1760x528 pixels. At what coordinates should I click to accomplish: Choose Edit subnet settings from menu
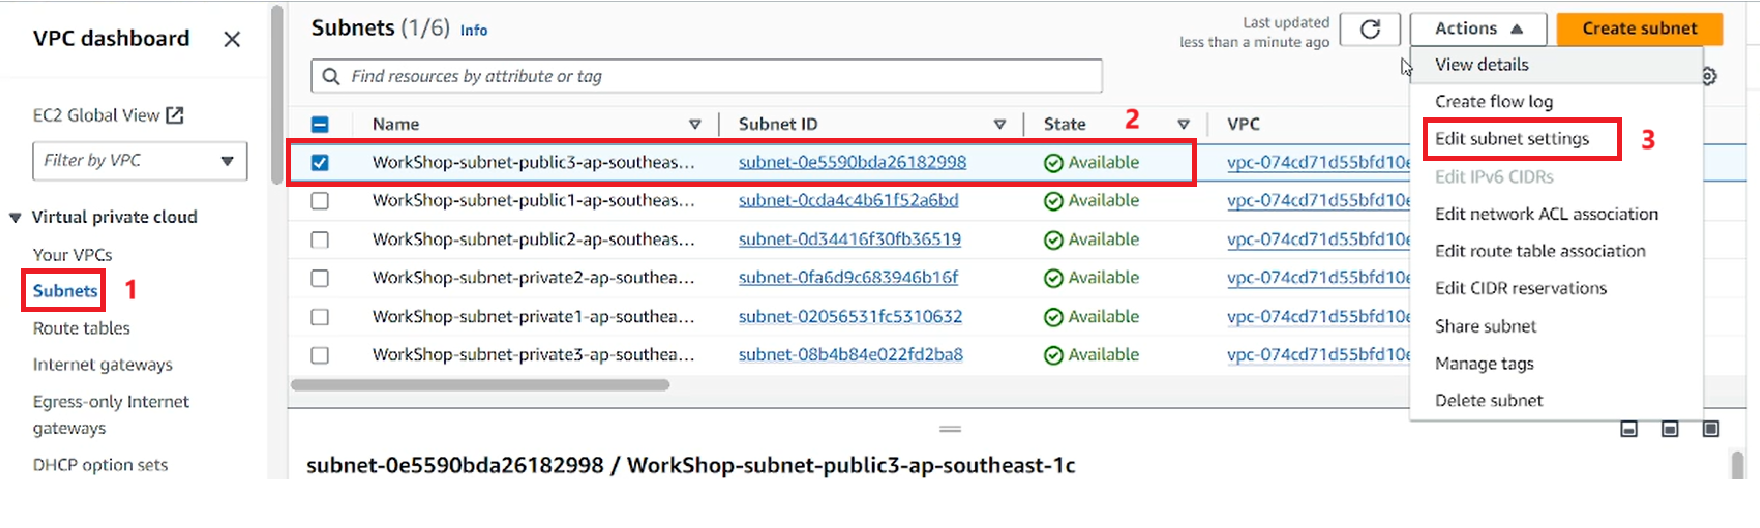[x=1512, y=139]
